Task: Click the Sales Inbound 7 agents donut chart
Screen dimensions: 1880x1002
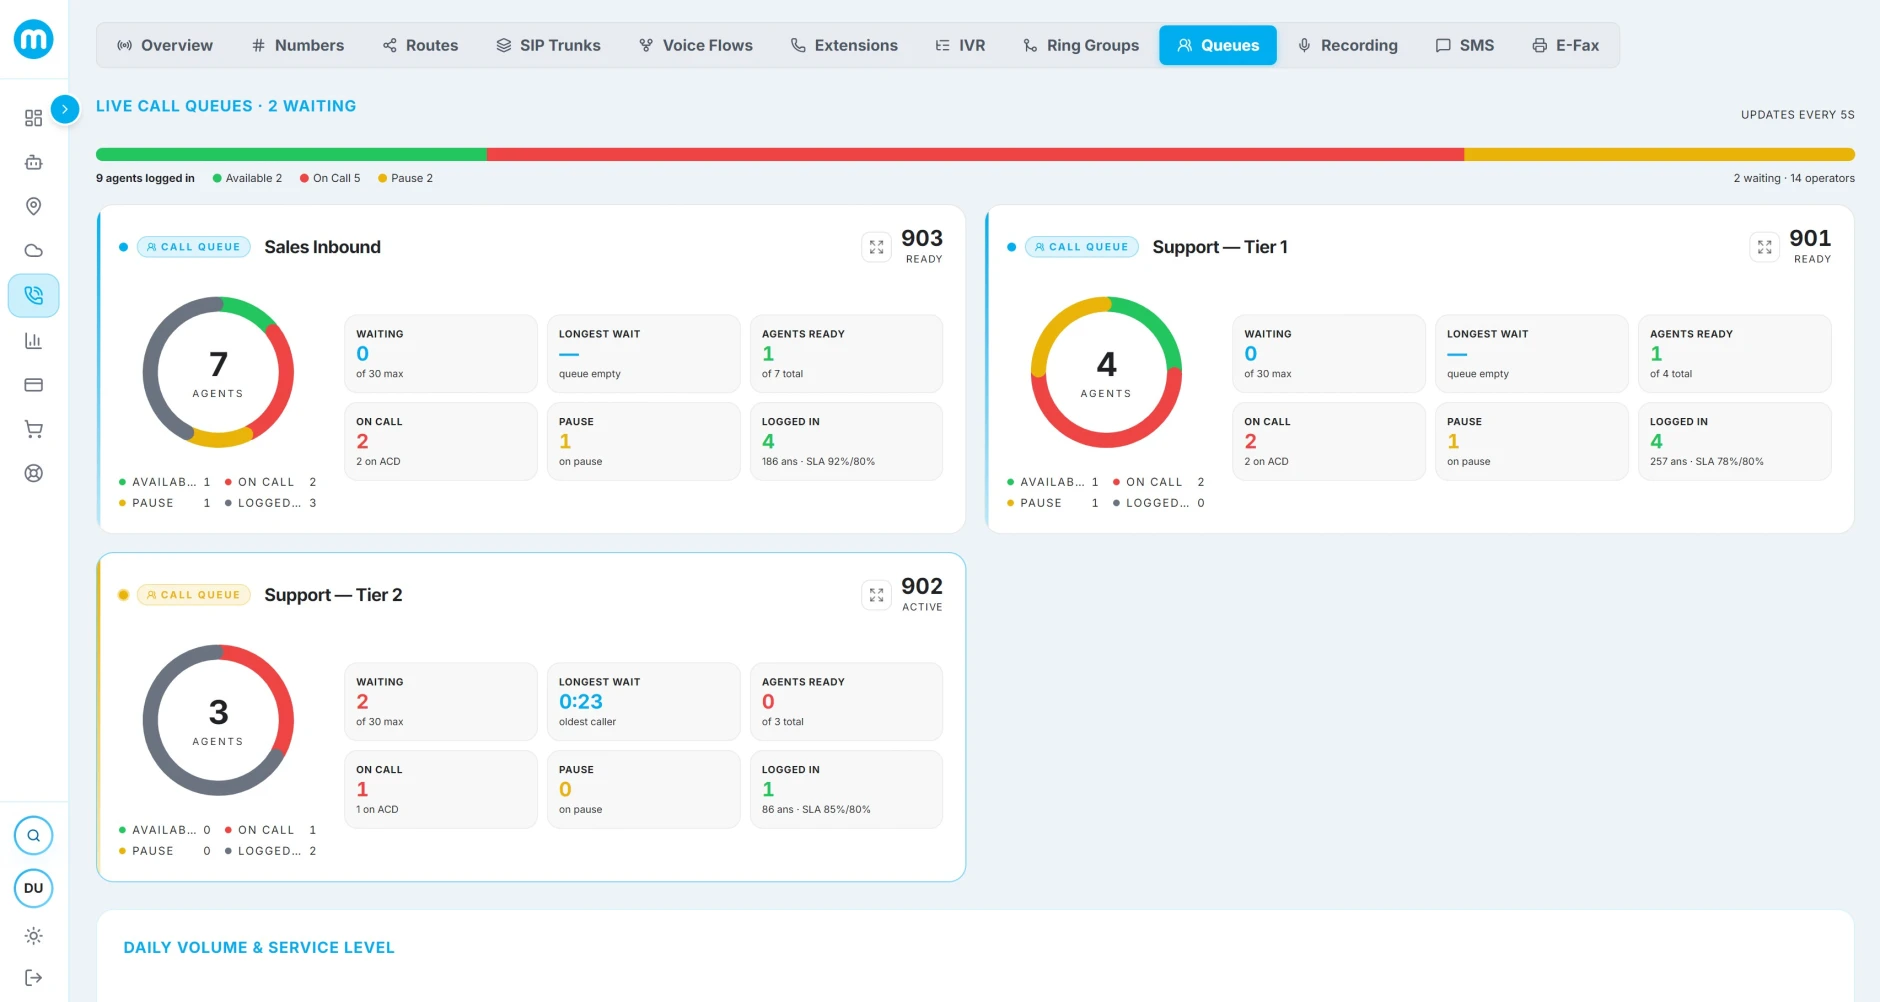Action: click(218, 372)
